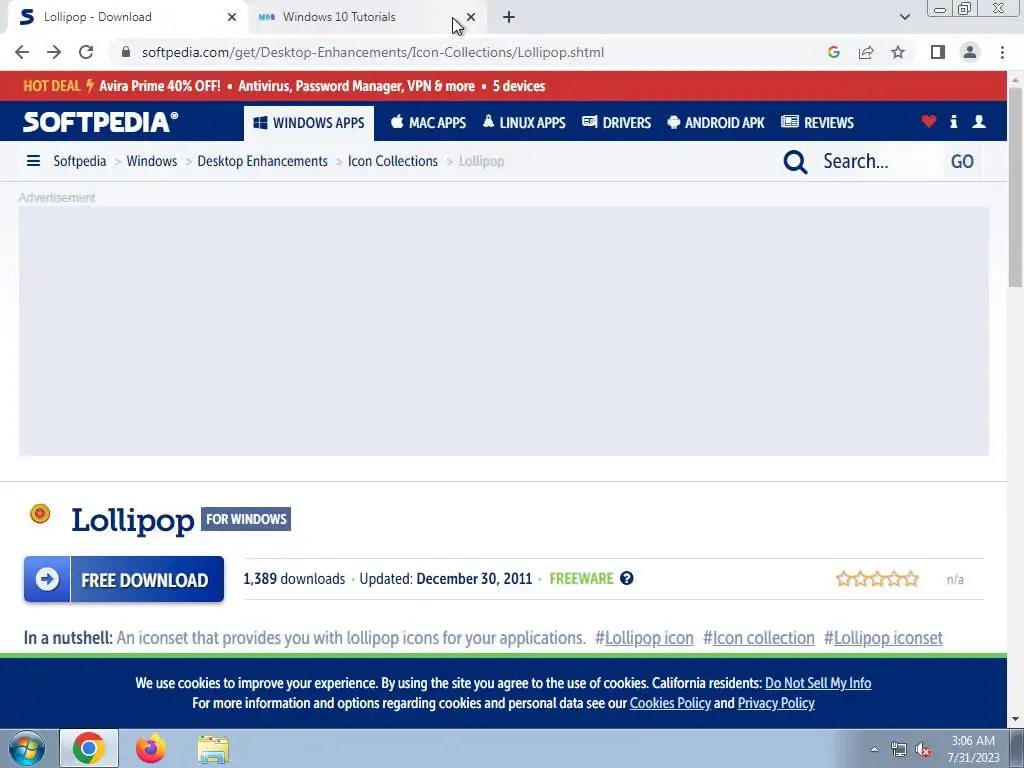The height and width of the screenshot is (768, 1024).
Task: Open the hamburger menu beside breadcrumbs
Action: tap(33, 161)
